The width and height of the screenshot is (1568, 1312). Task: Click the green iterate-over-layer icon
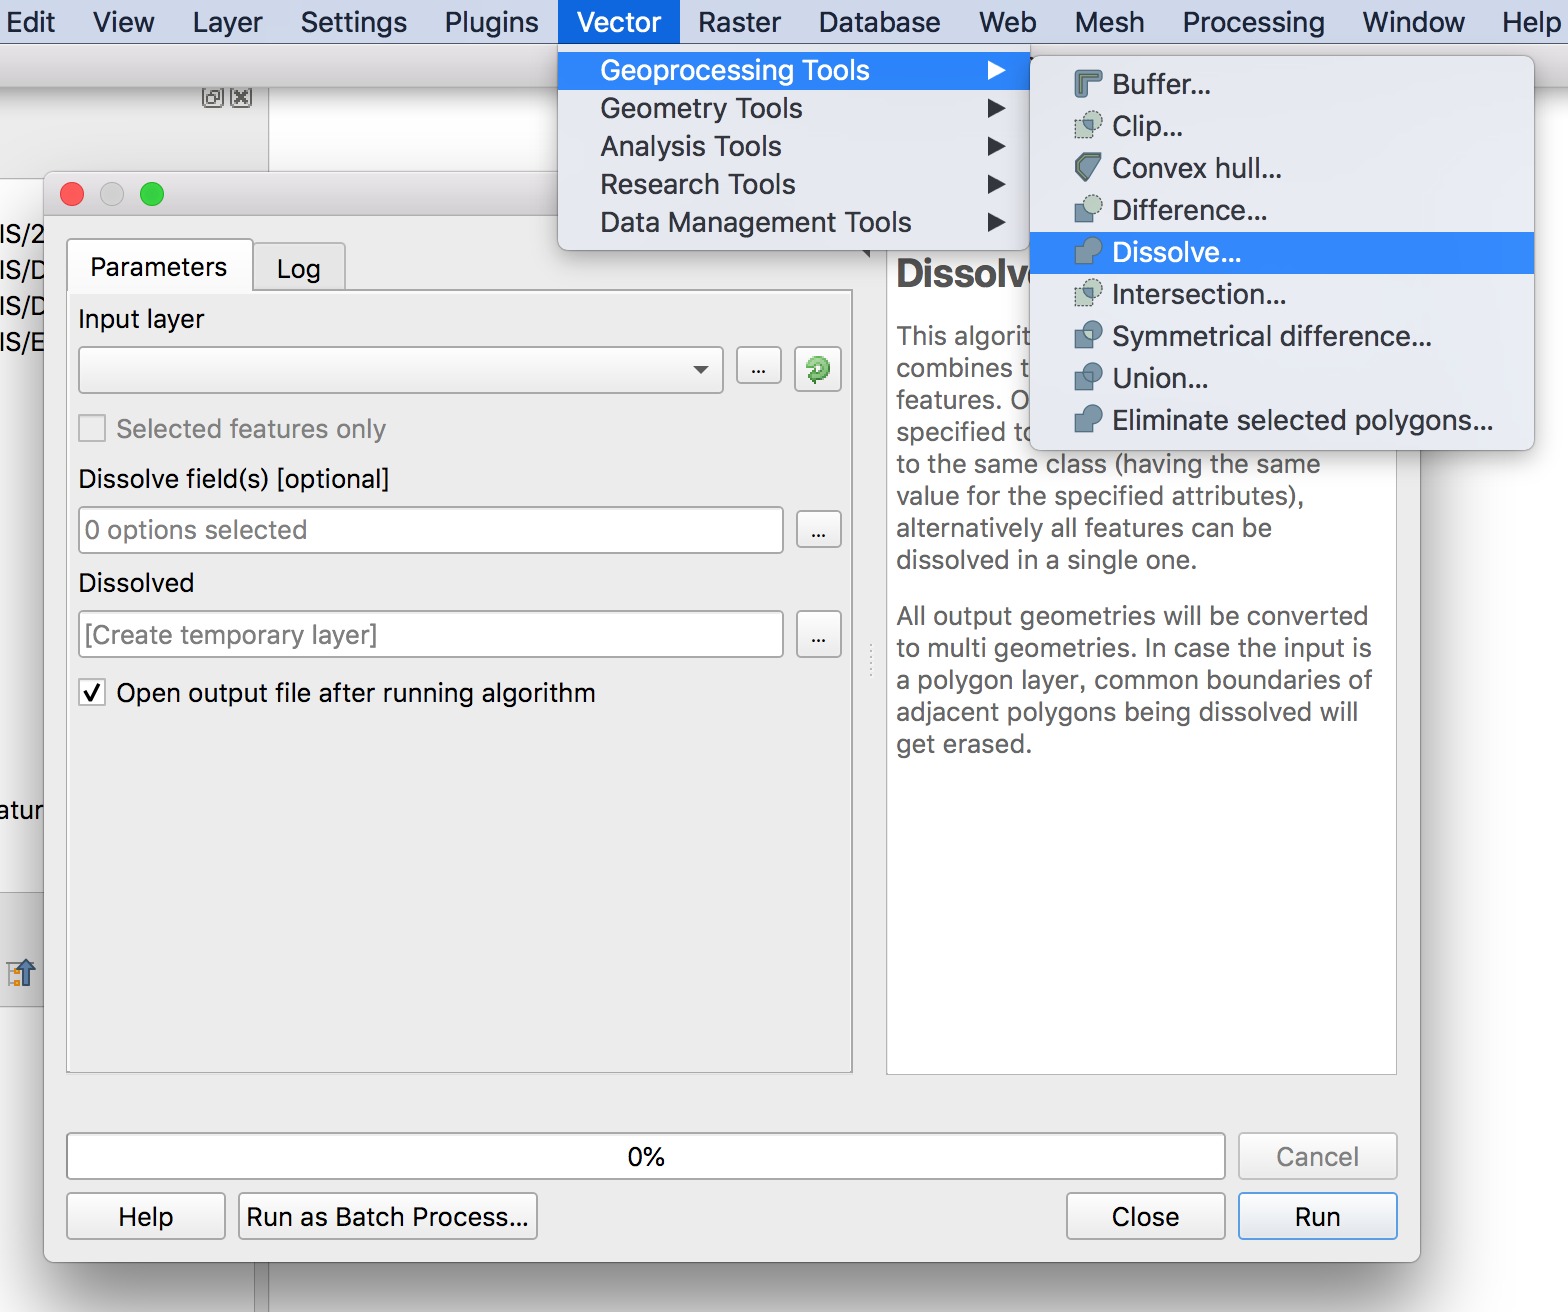818,369
